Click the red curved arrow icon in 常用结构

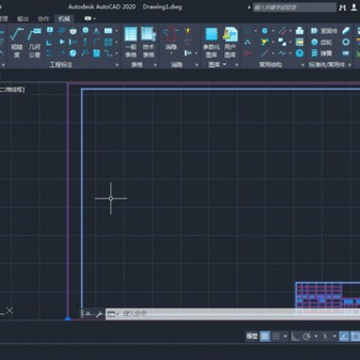pyautogui.click(x=248, y=53)
